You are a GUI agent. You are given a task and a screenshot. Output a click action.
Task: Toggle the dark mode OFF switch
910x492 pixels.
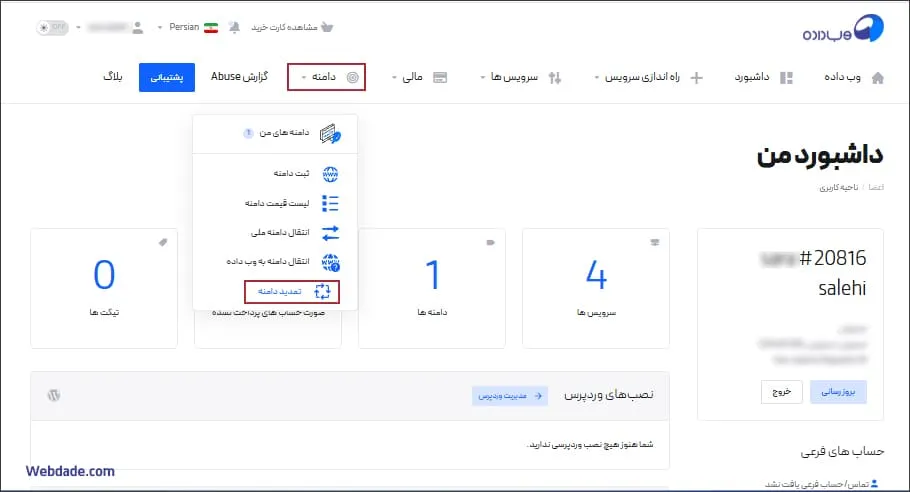pyautogui.click(x=52, y=27)
